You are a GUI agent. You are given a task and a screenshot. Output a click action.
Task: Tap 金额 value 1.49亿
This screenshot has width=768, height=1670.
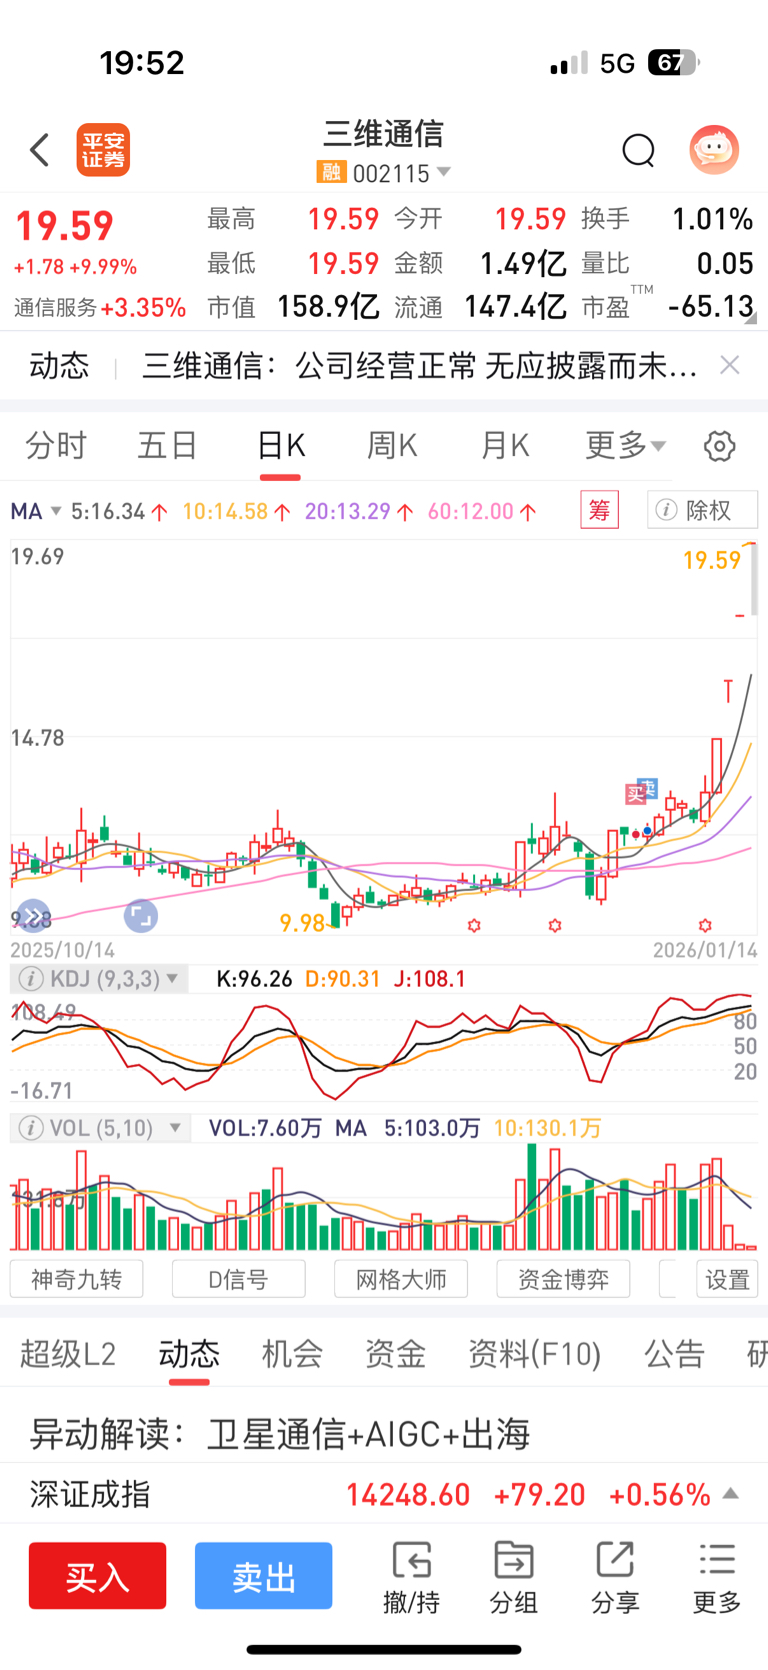[x=523, y=263]
